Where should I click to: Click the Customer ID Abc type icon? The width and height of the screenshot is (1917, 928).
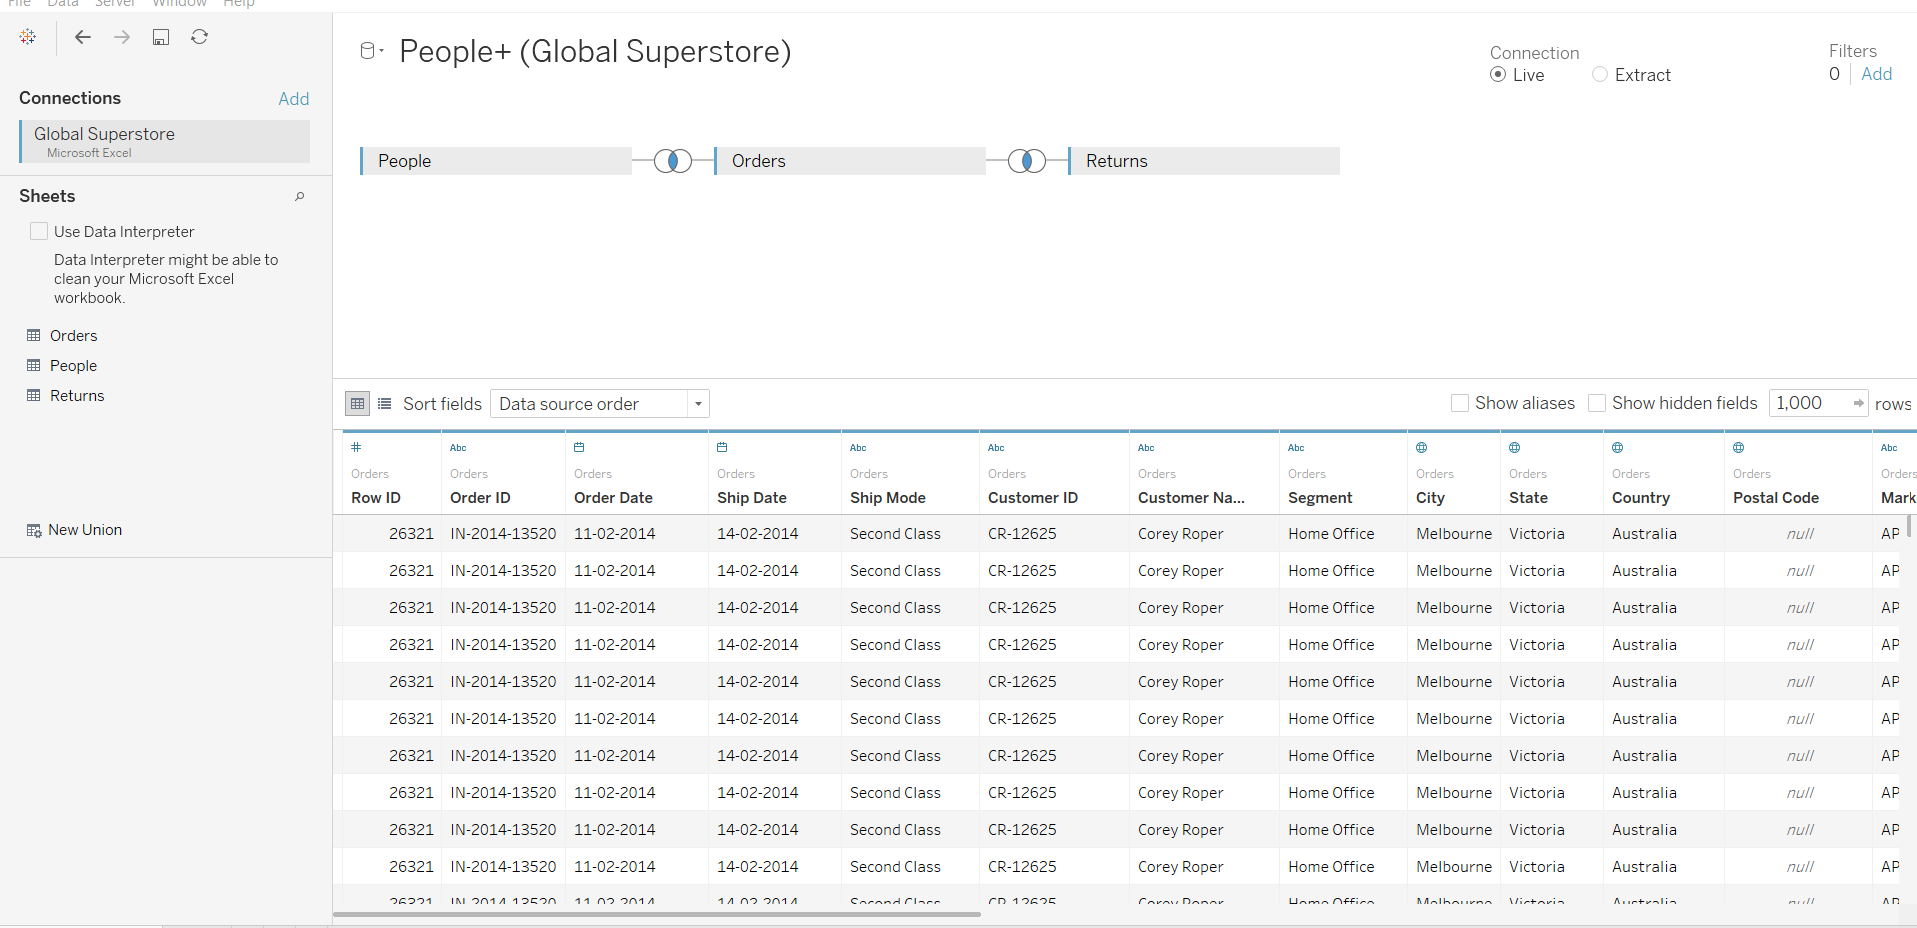(996, 448)
